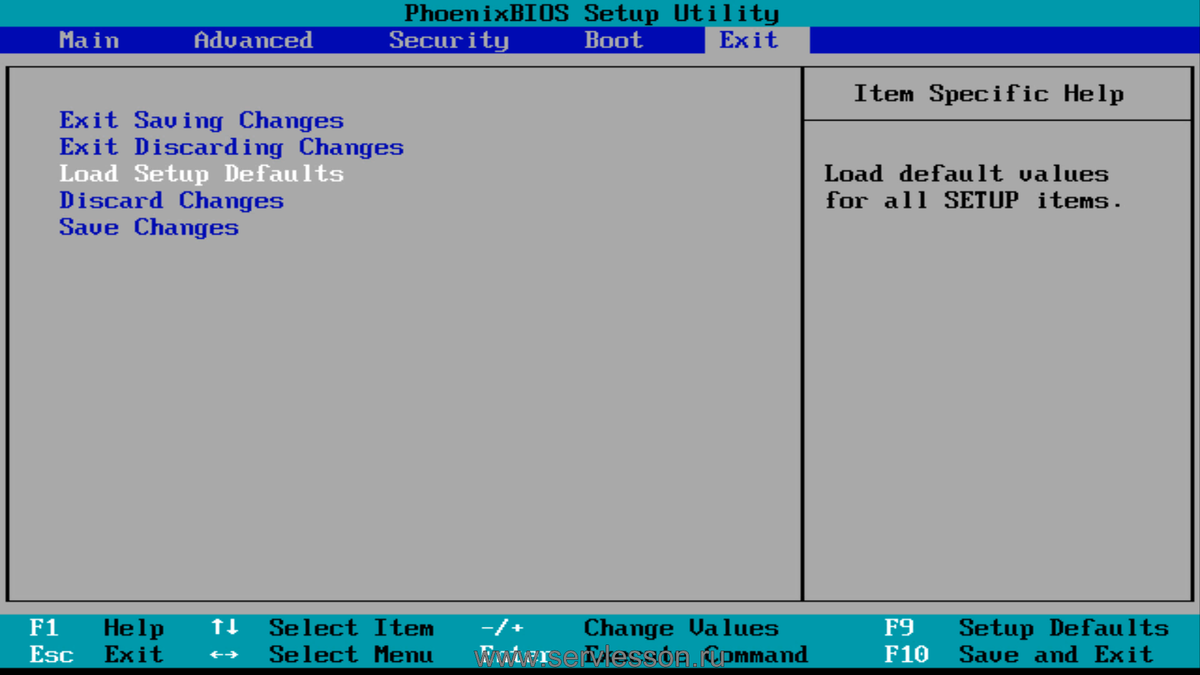Switch to the Advanced tab

[x=253, y=40]
